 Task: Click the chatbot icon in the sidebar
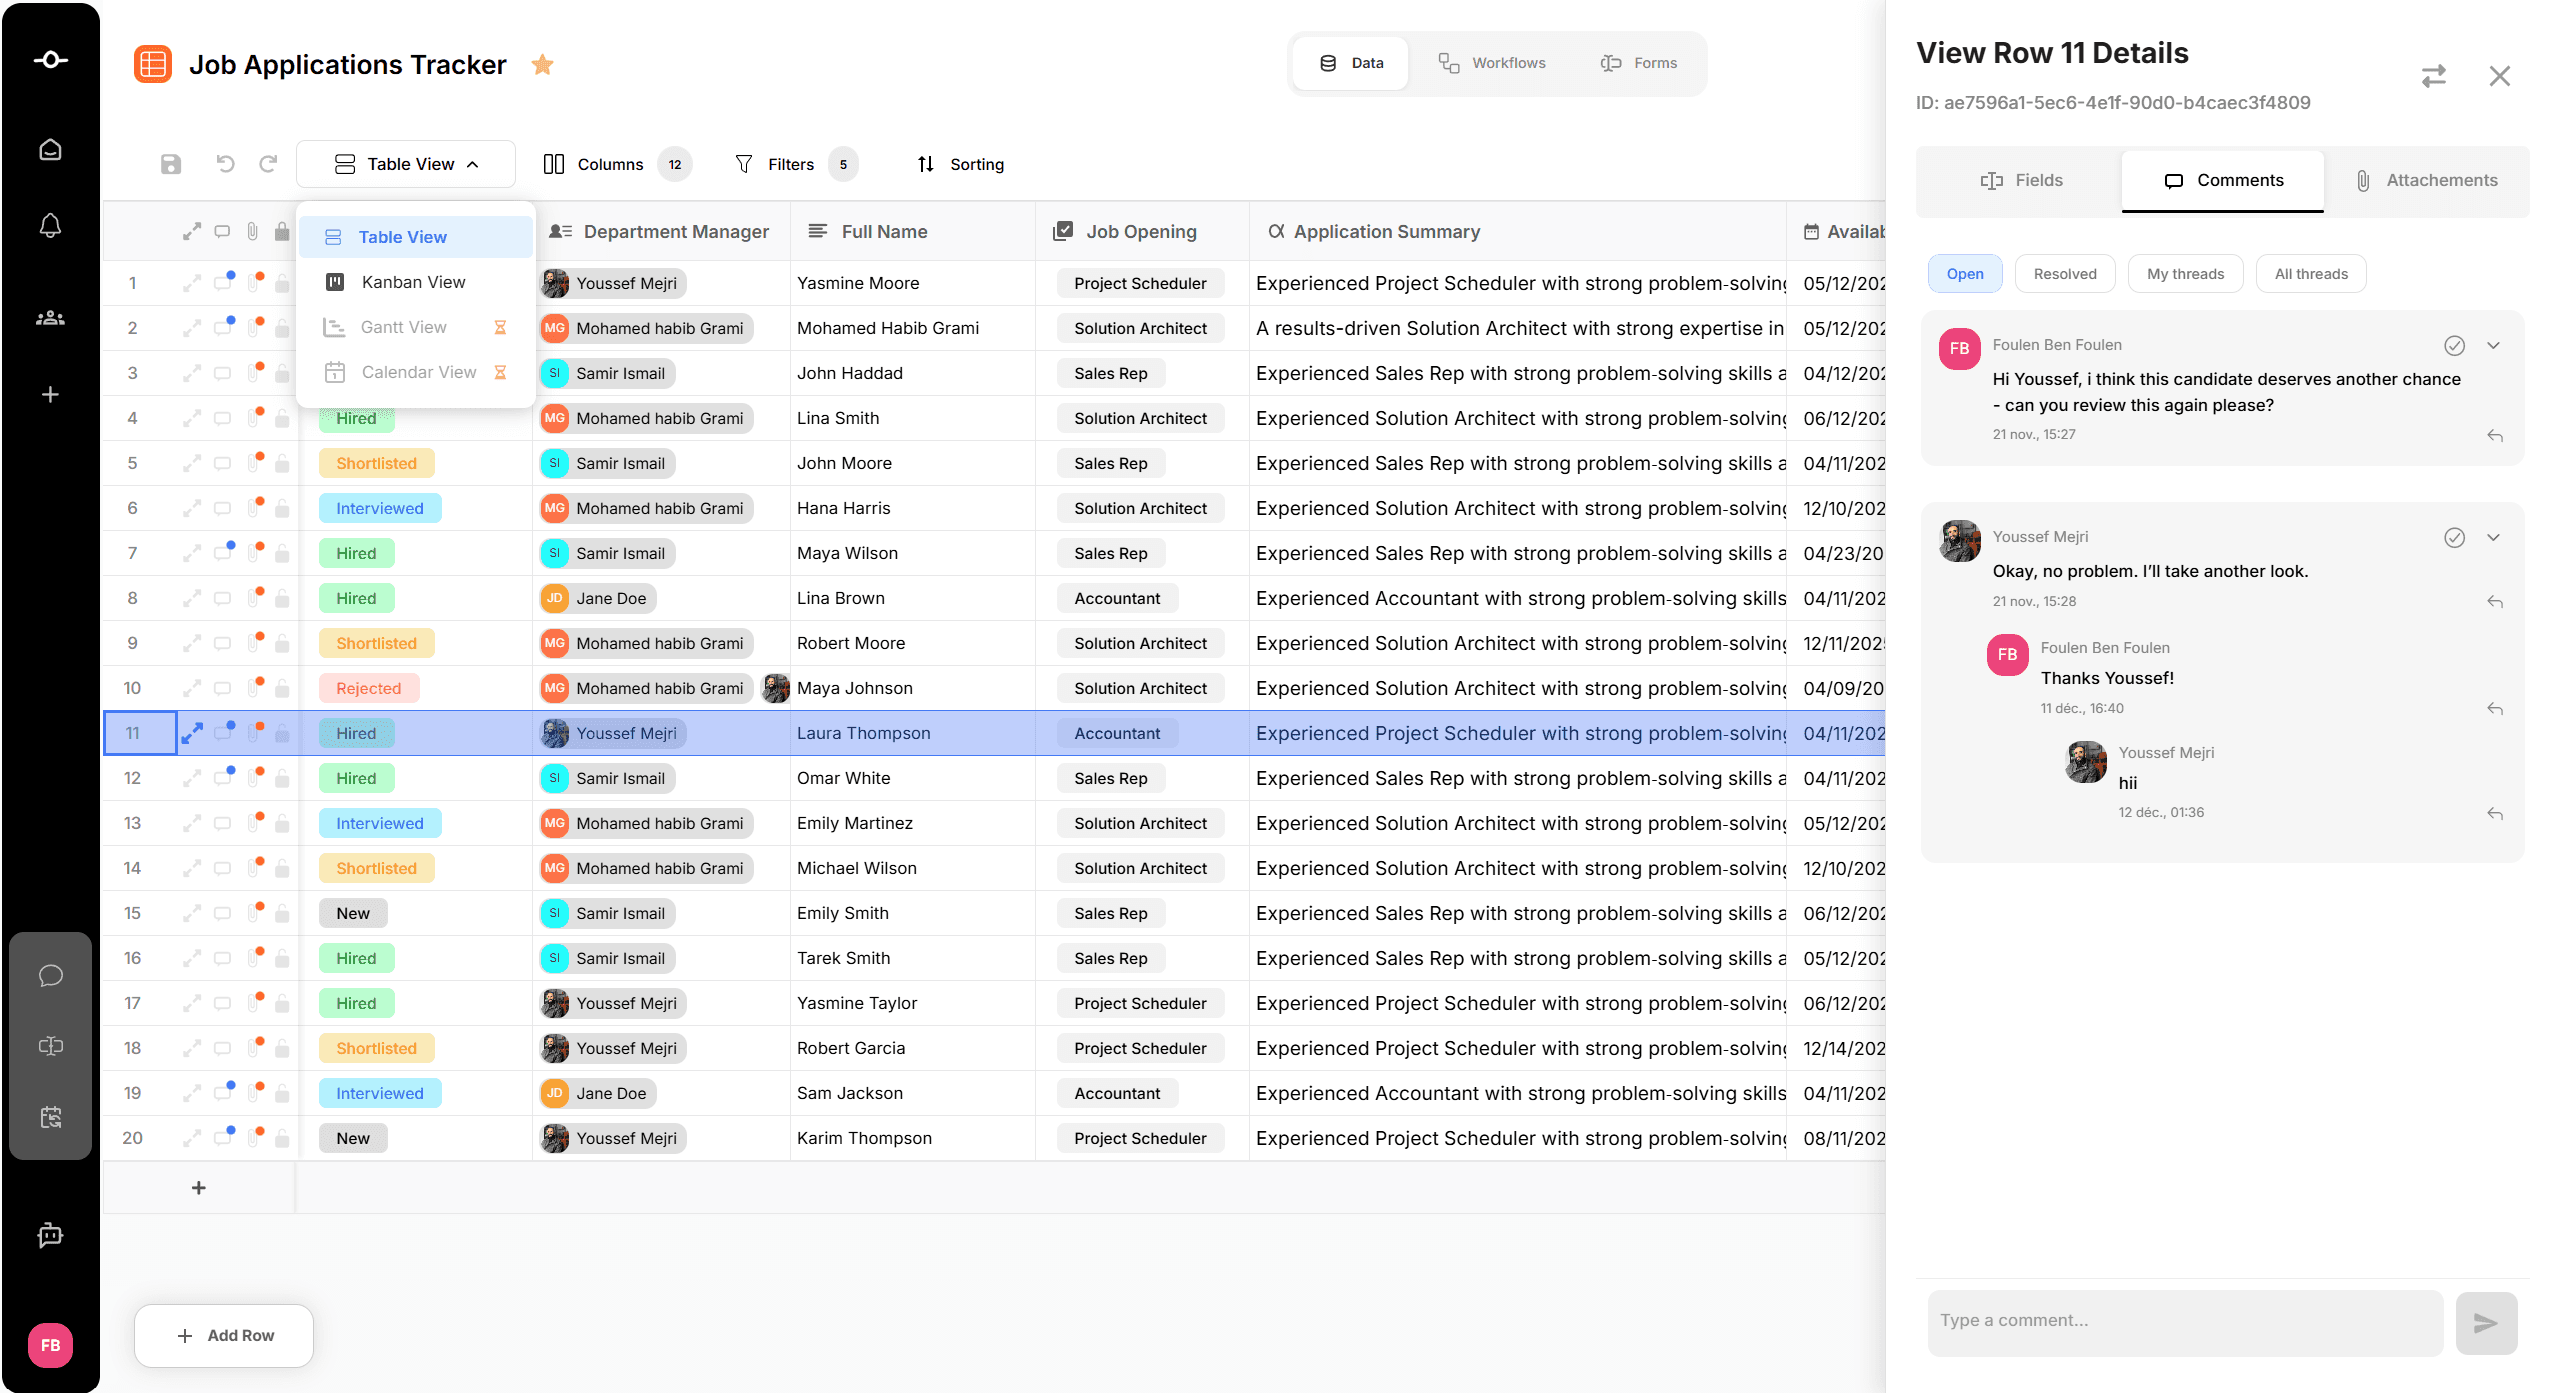(50, 1235)
